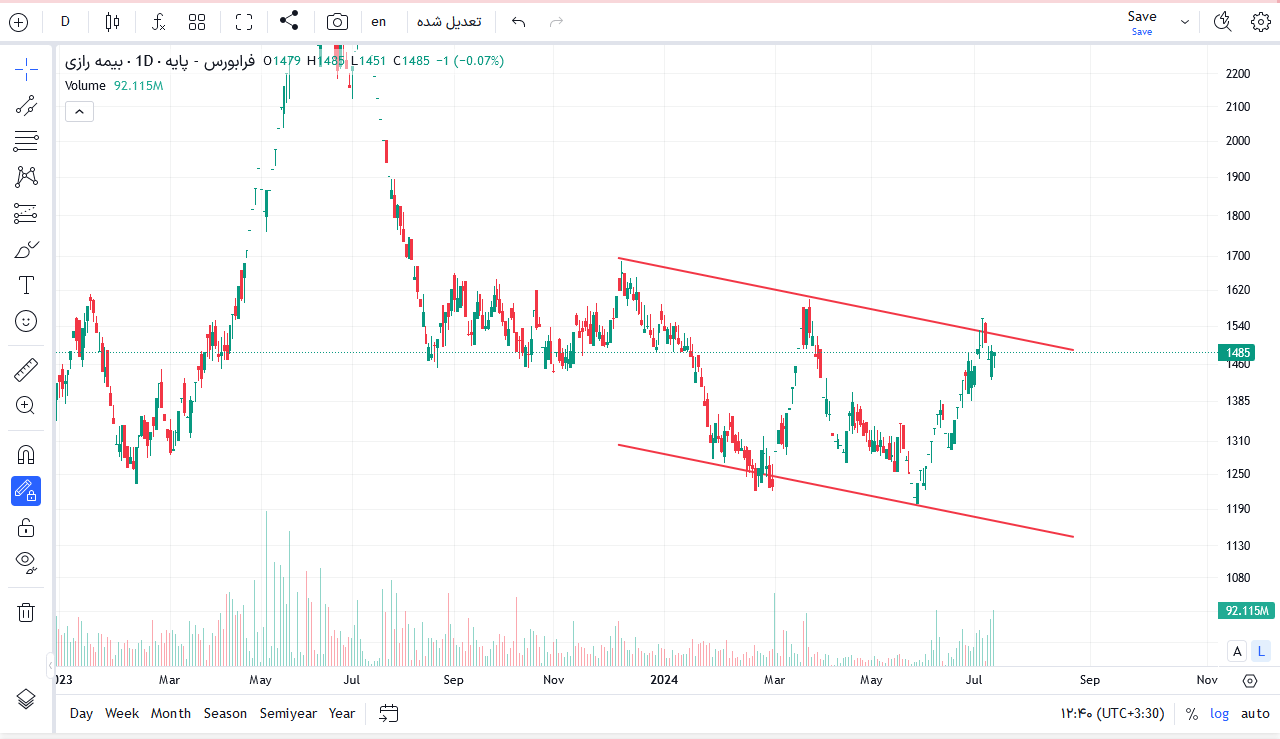The image size is (1280, 739).
Task: Collapse the chart legend chevron
Action: pyautogui.click(x=79, y=112)
